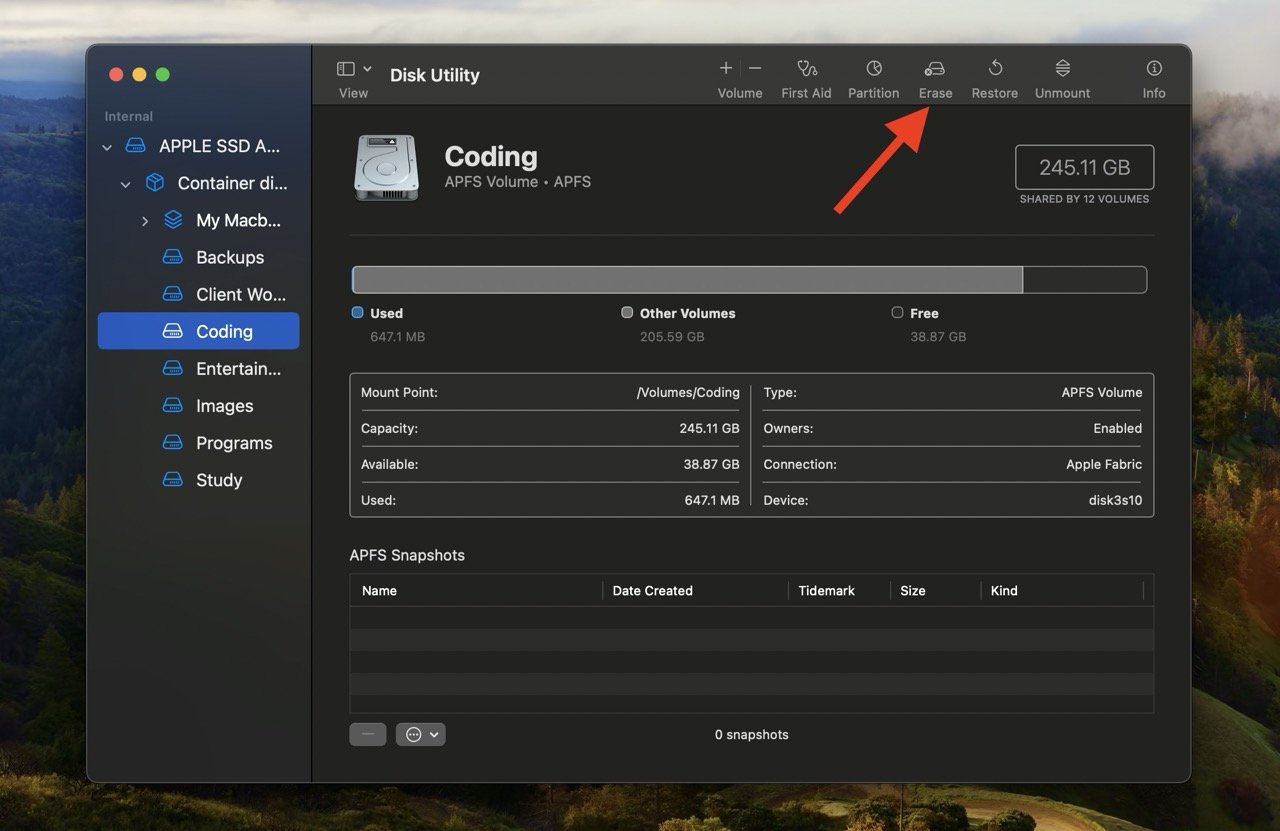1280x831 pixels.
Task: Expand the My Macbook volume group
Action: point(144,221)
